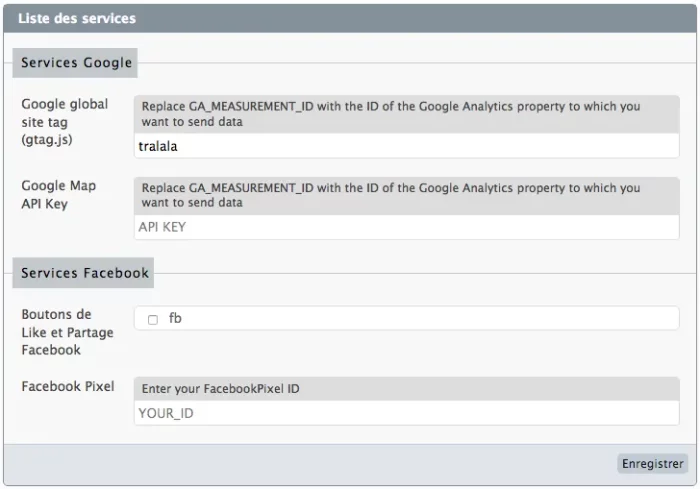Select the 'Services Google' section legend
The height and width of the screenshot is (489, 700).
point(75,63)
